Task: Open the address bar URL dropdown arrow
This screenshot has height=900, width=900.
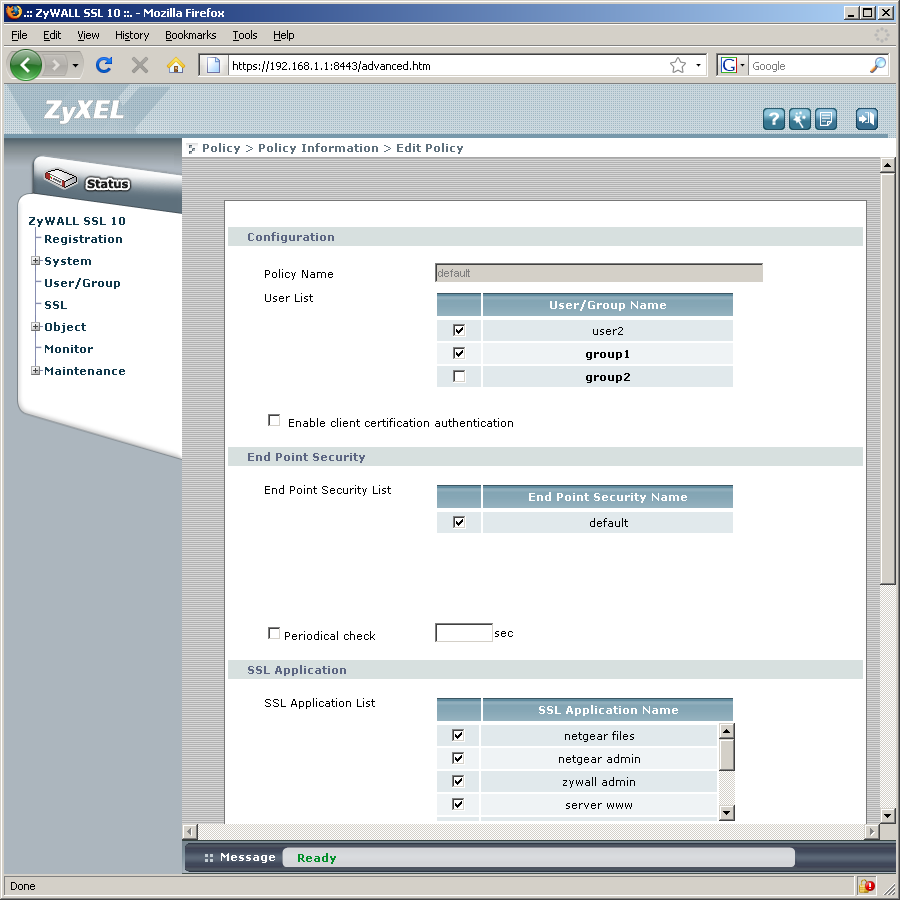Action: tap(698, 65)
